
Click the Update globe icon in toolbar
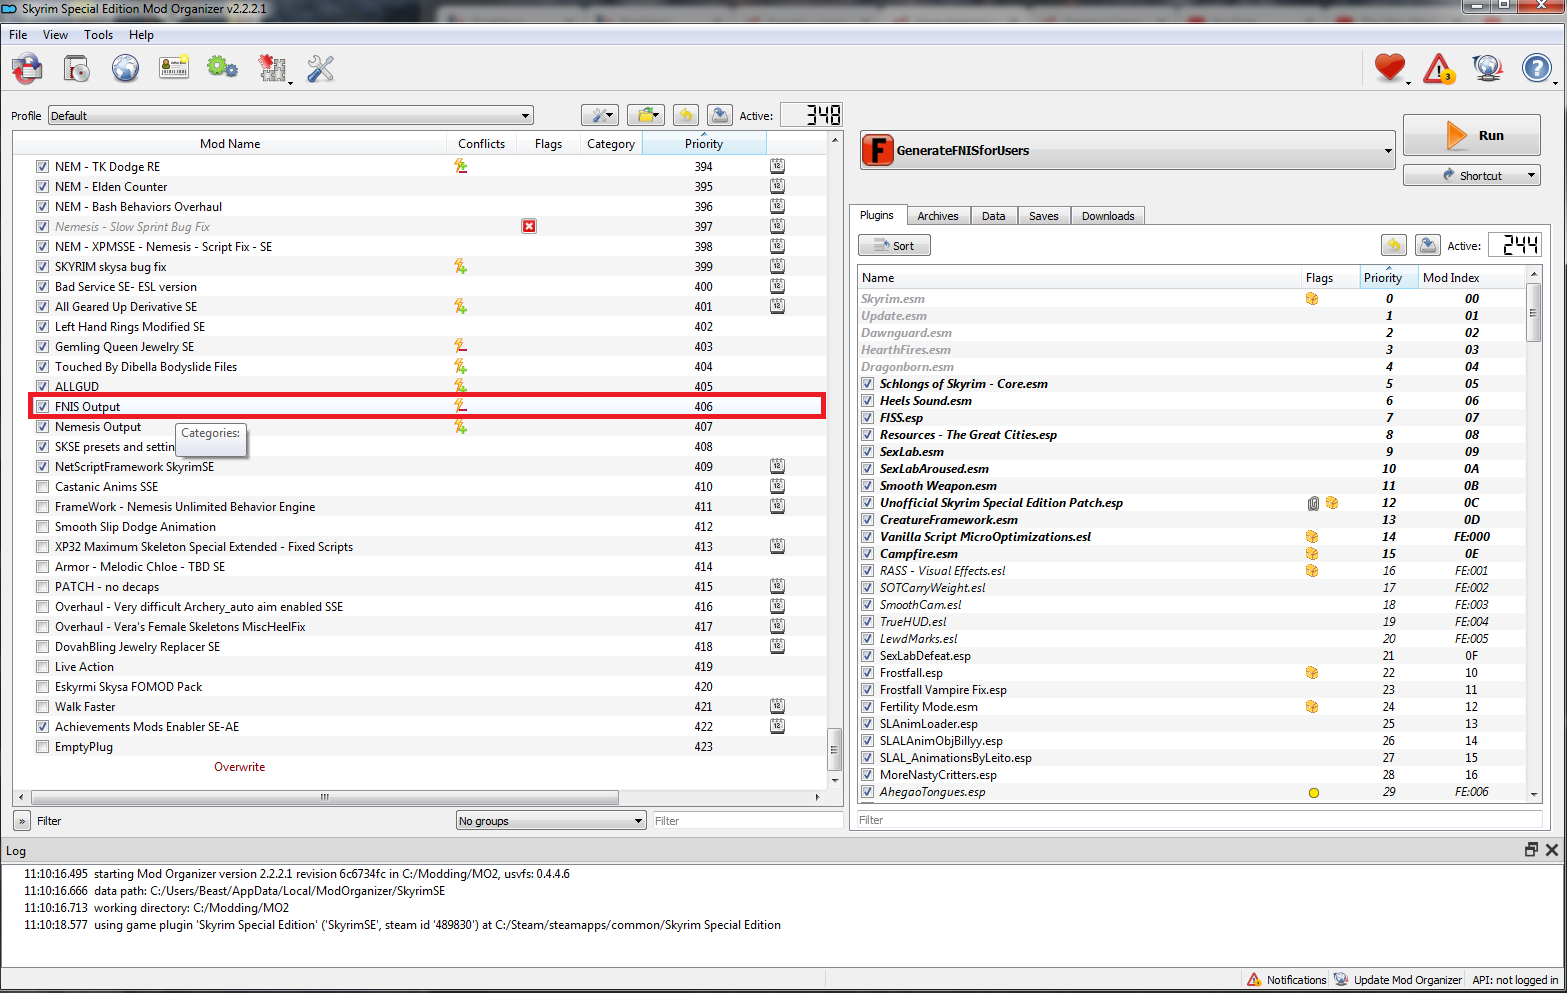(1487, 68)
